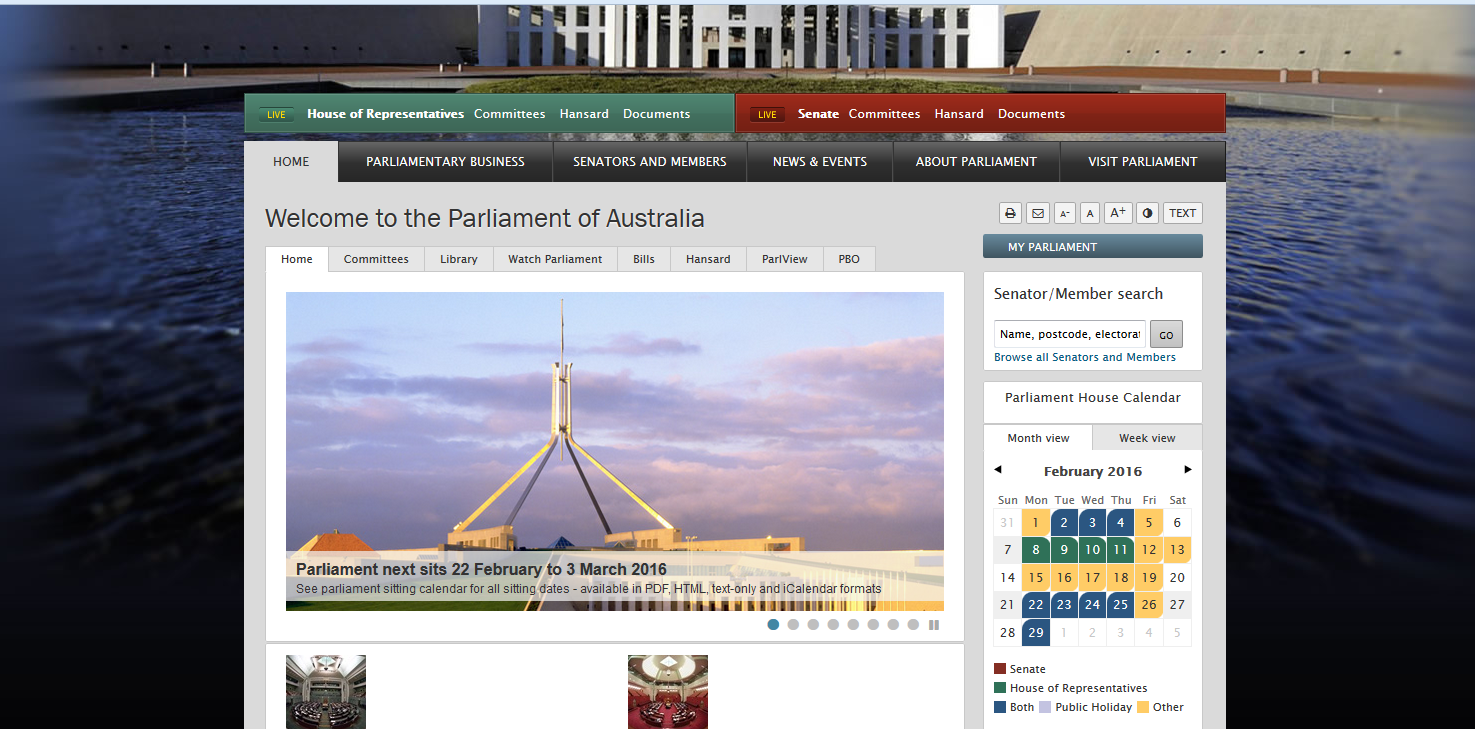
Task: Click HOME in main navigation
Action: pyautogui.click(x=291, y=162)
